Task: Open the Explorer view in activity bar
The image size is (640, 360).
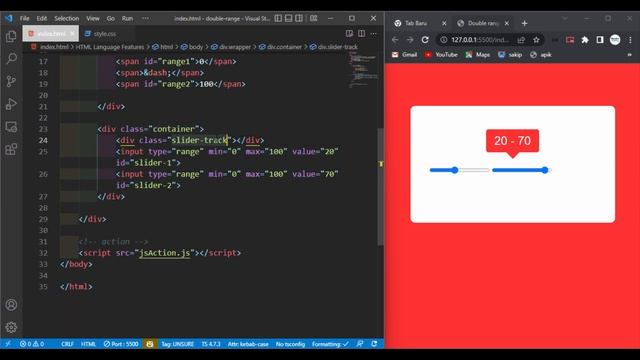Action: (11, 36)
